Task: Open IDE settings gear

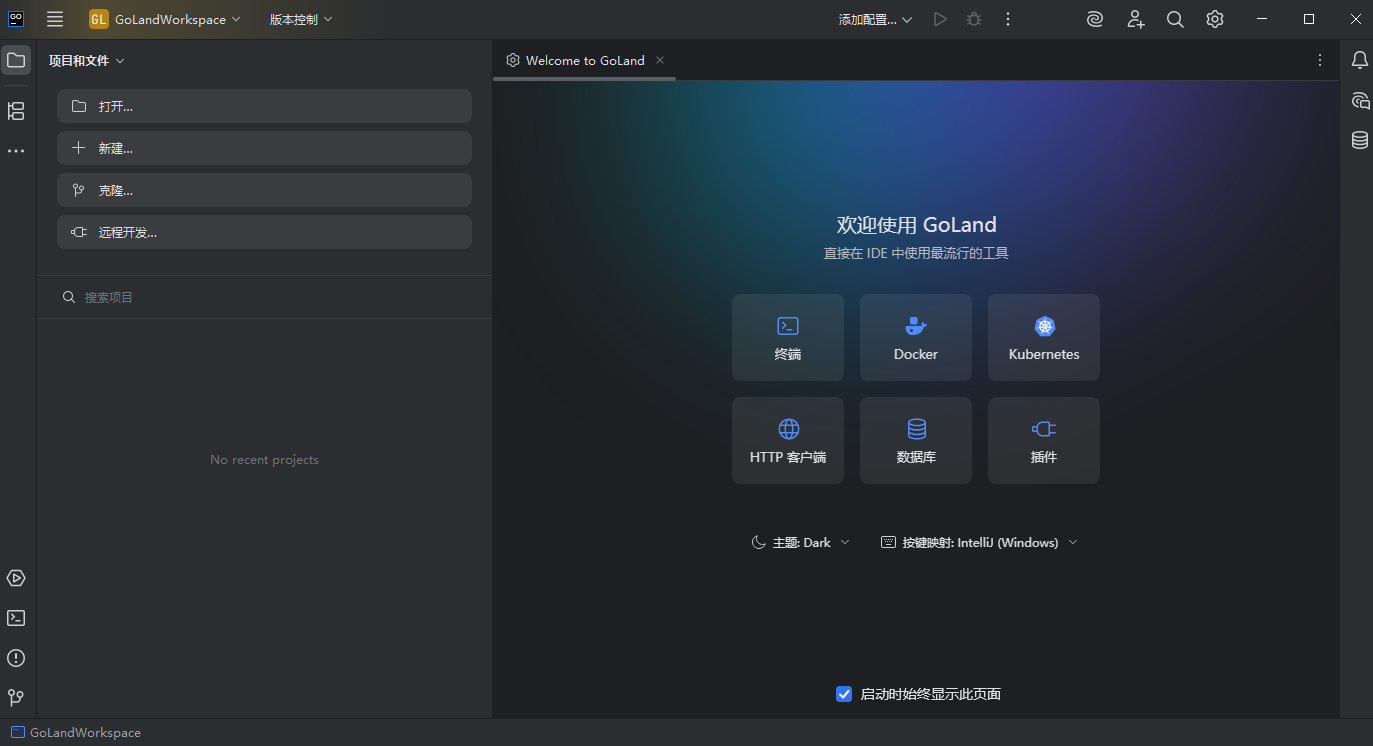Action: [1215, 19]
